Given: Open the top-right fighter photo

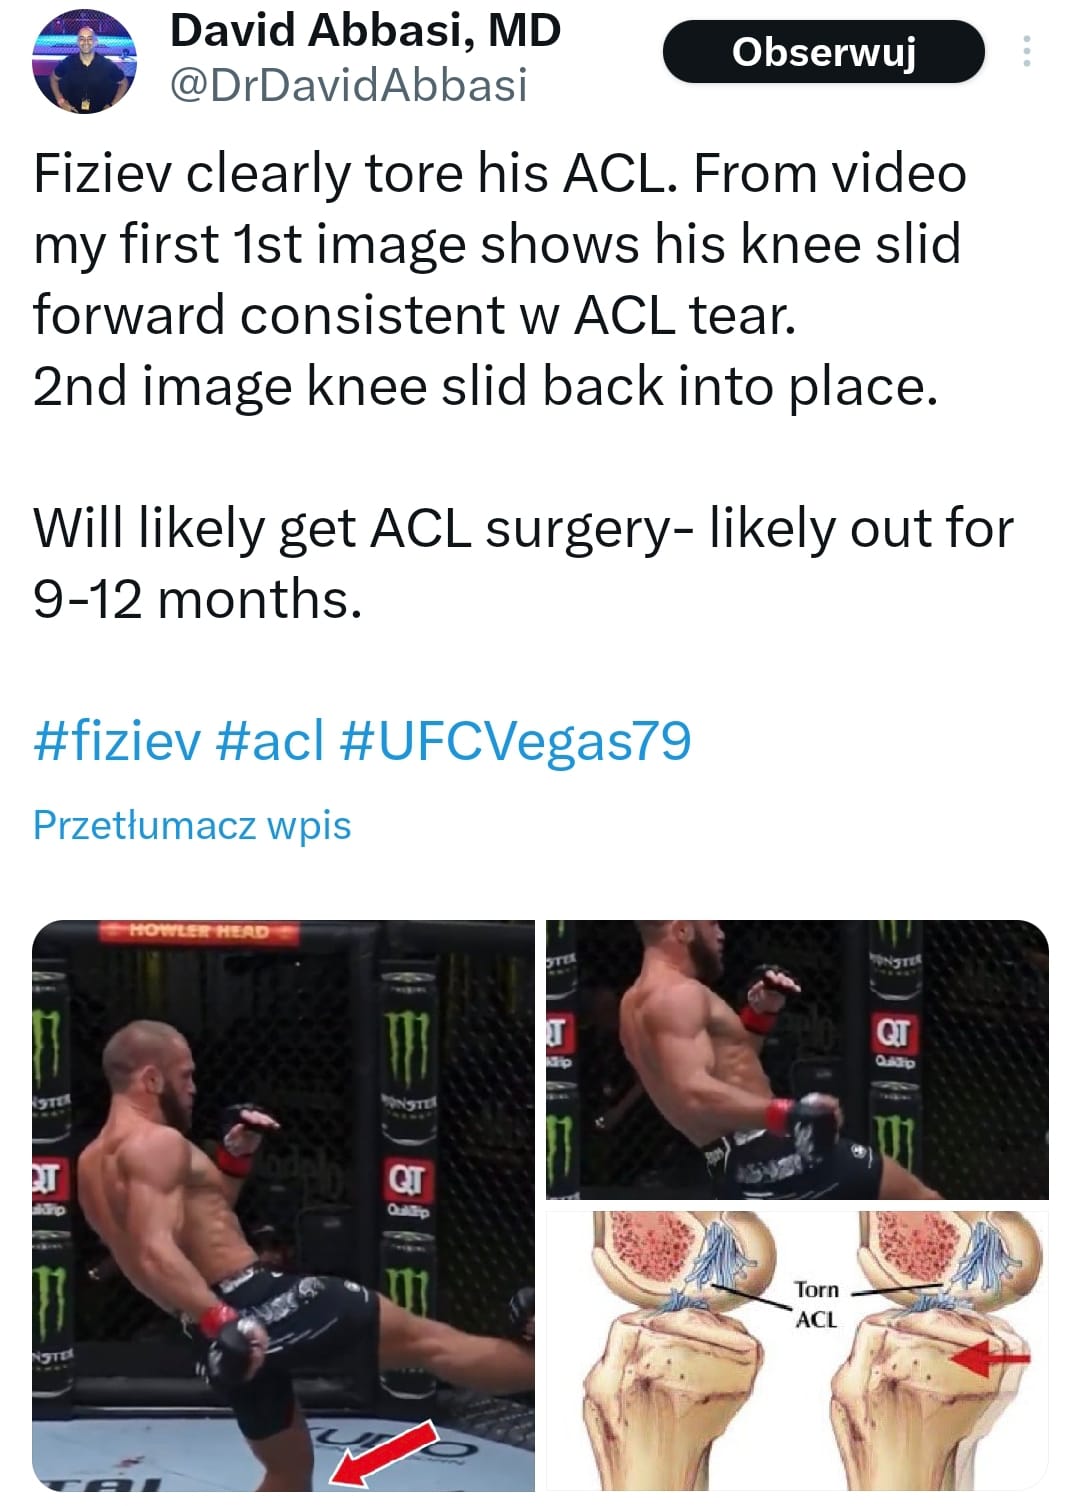Looking at the screenshot, I should click(797, 1059).
